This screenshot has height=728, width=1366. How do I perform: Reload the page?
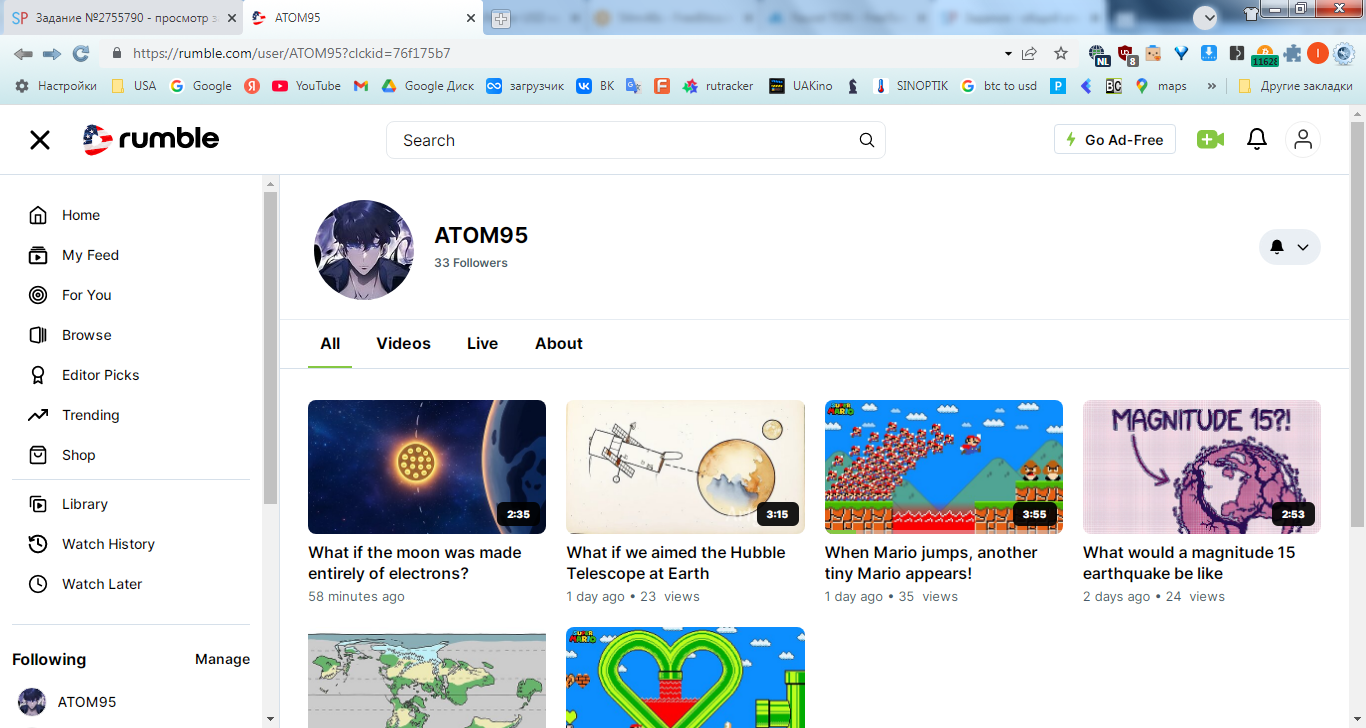pyautogui.click(x=81, y=53)
